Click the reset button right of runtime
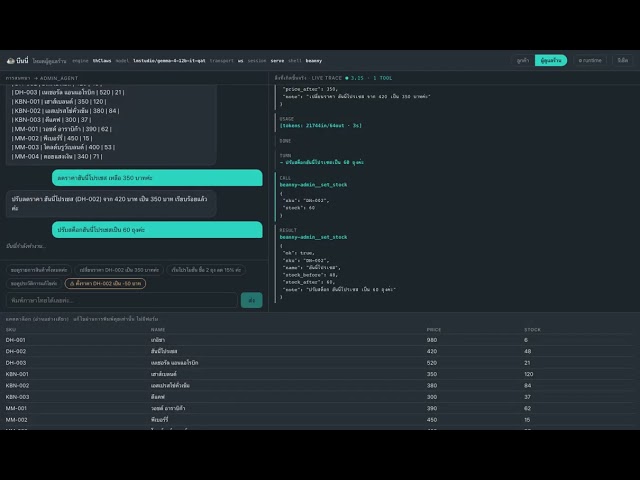The height and width of the screenshot is (480, 640). coord(622,60)
